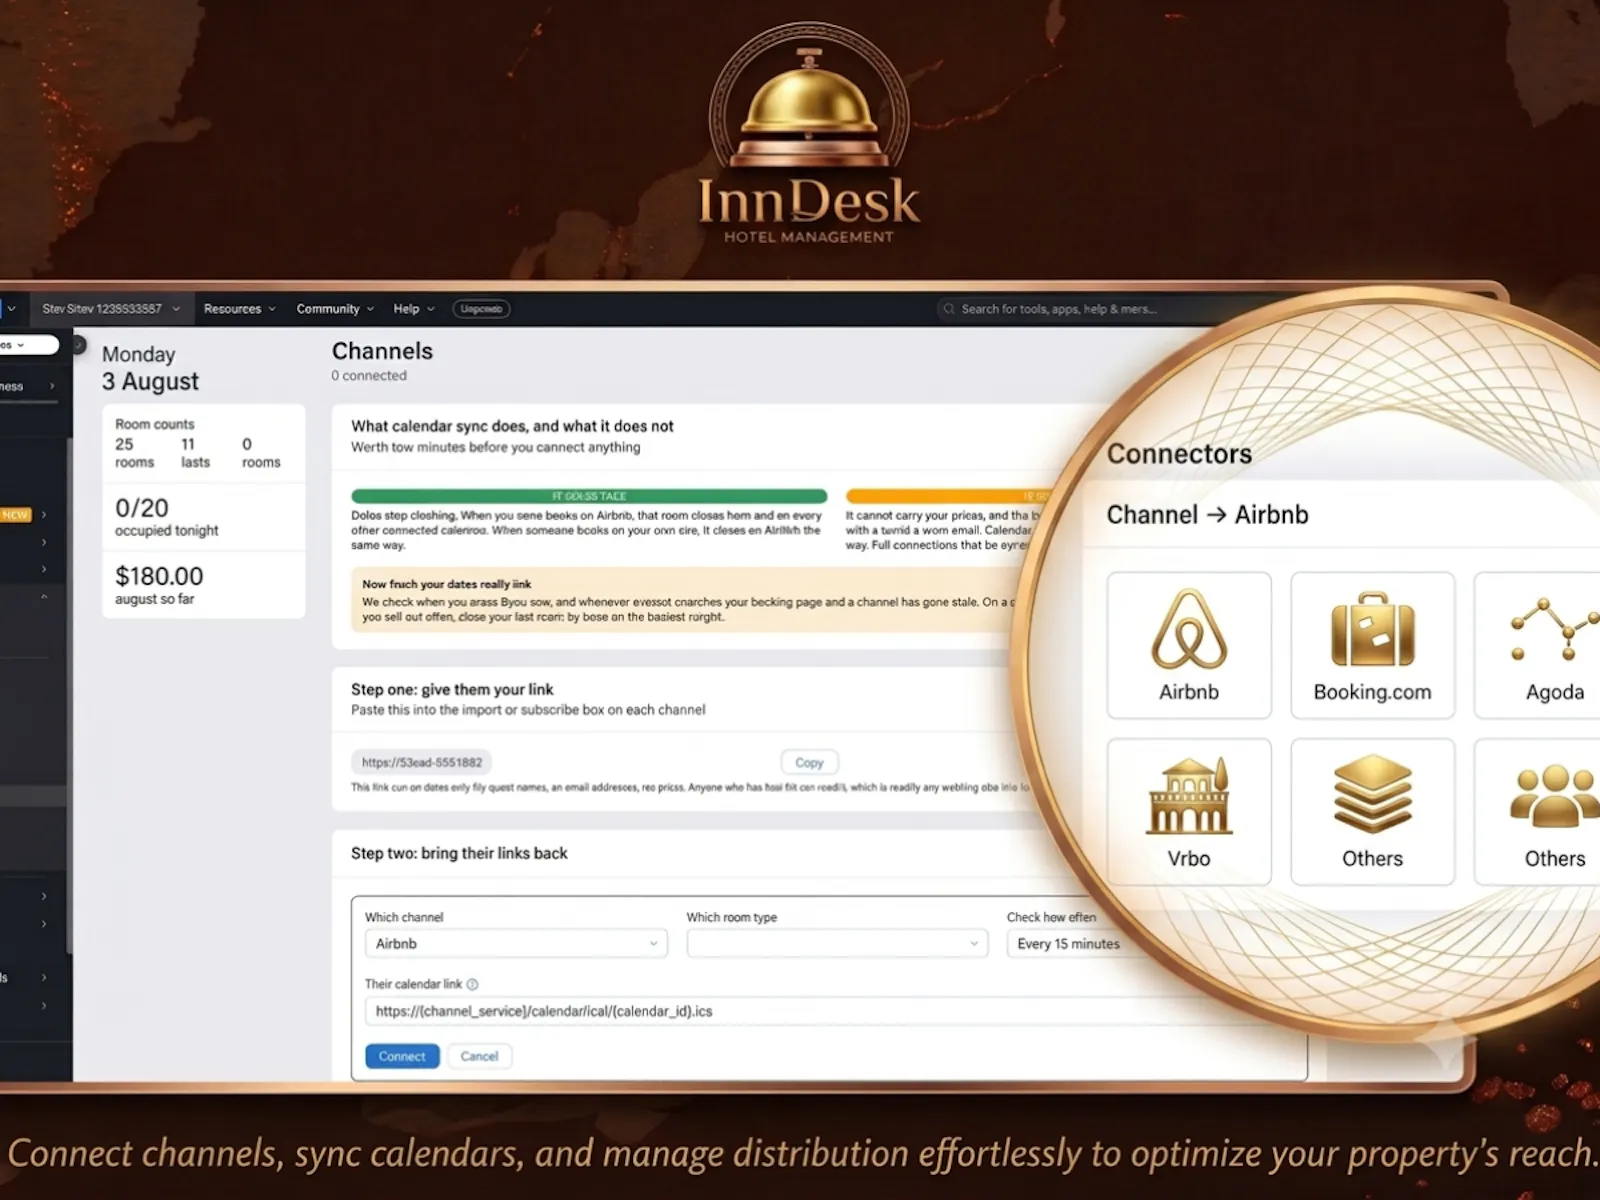Open the Others connector with stacked layers icon
The image size is (1600, 1200).
[x=1372, y=811]
